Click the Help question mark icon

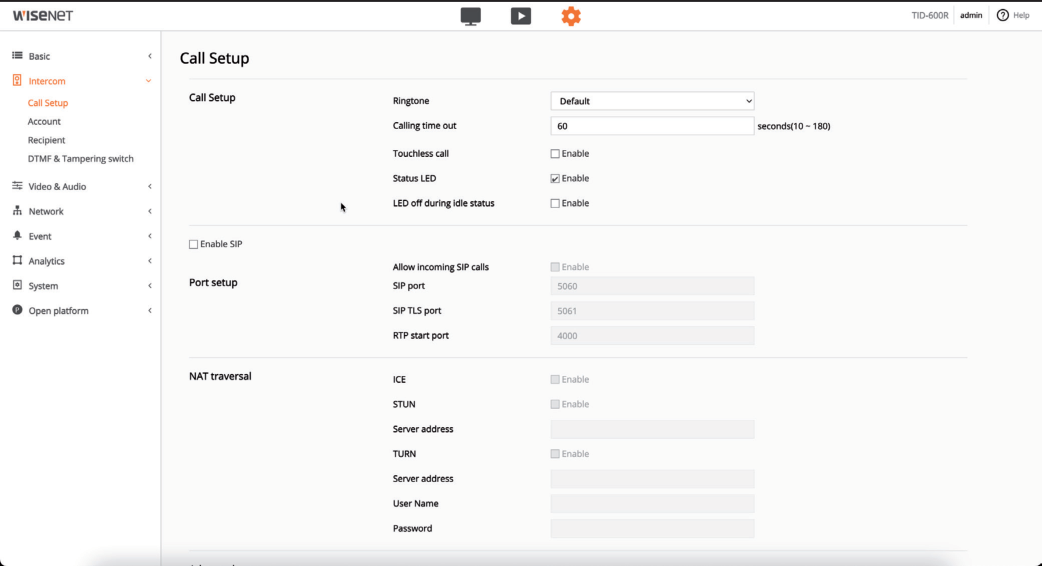coord(1002,15)
